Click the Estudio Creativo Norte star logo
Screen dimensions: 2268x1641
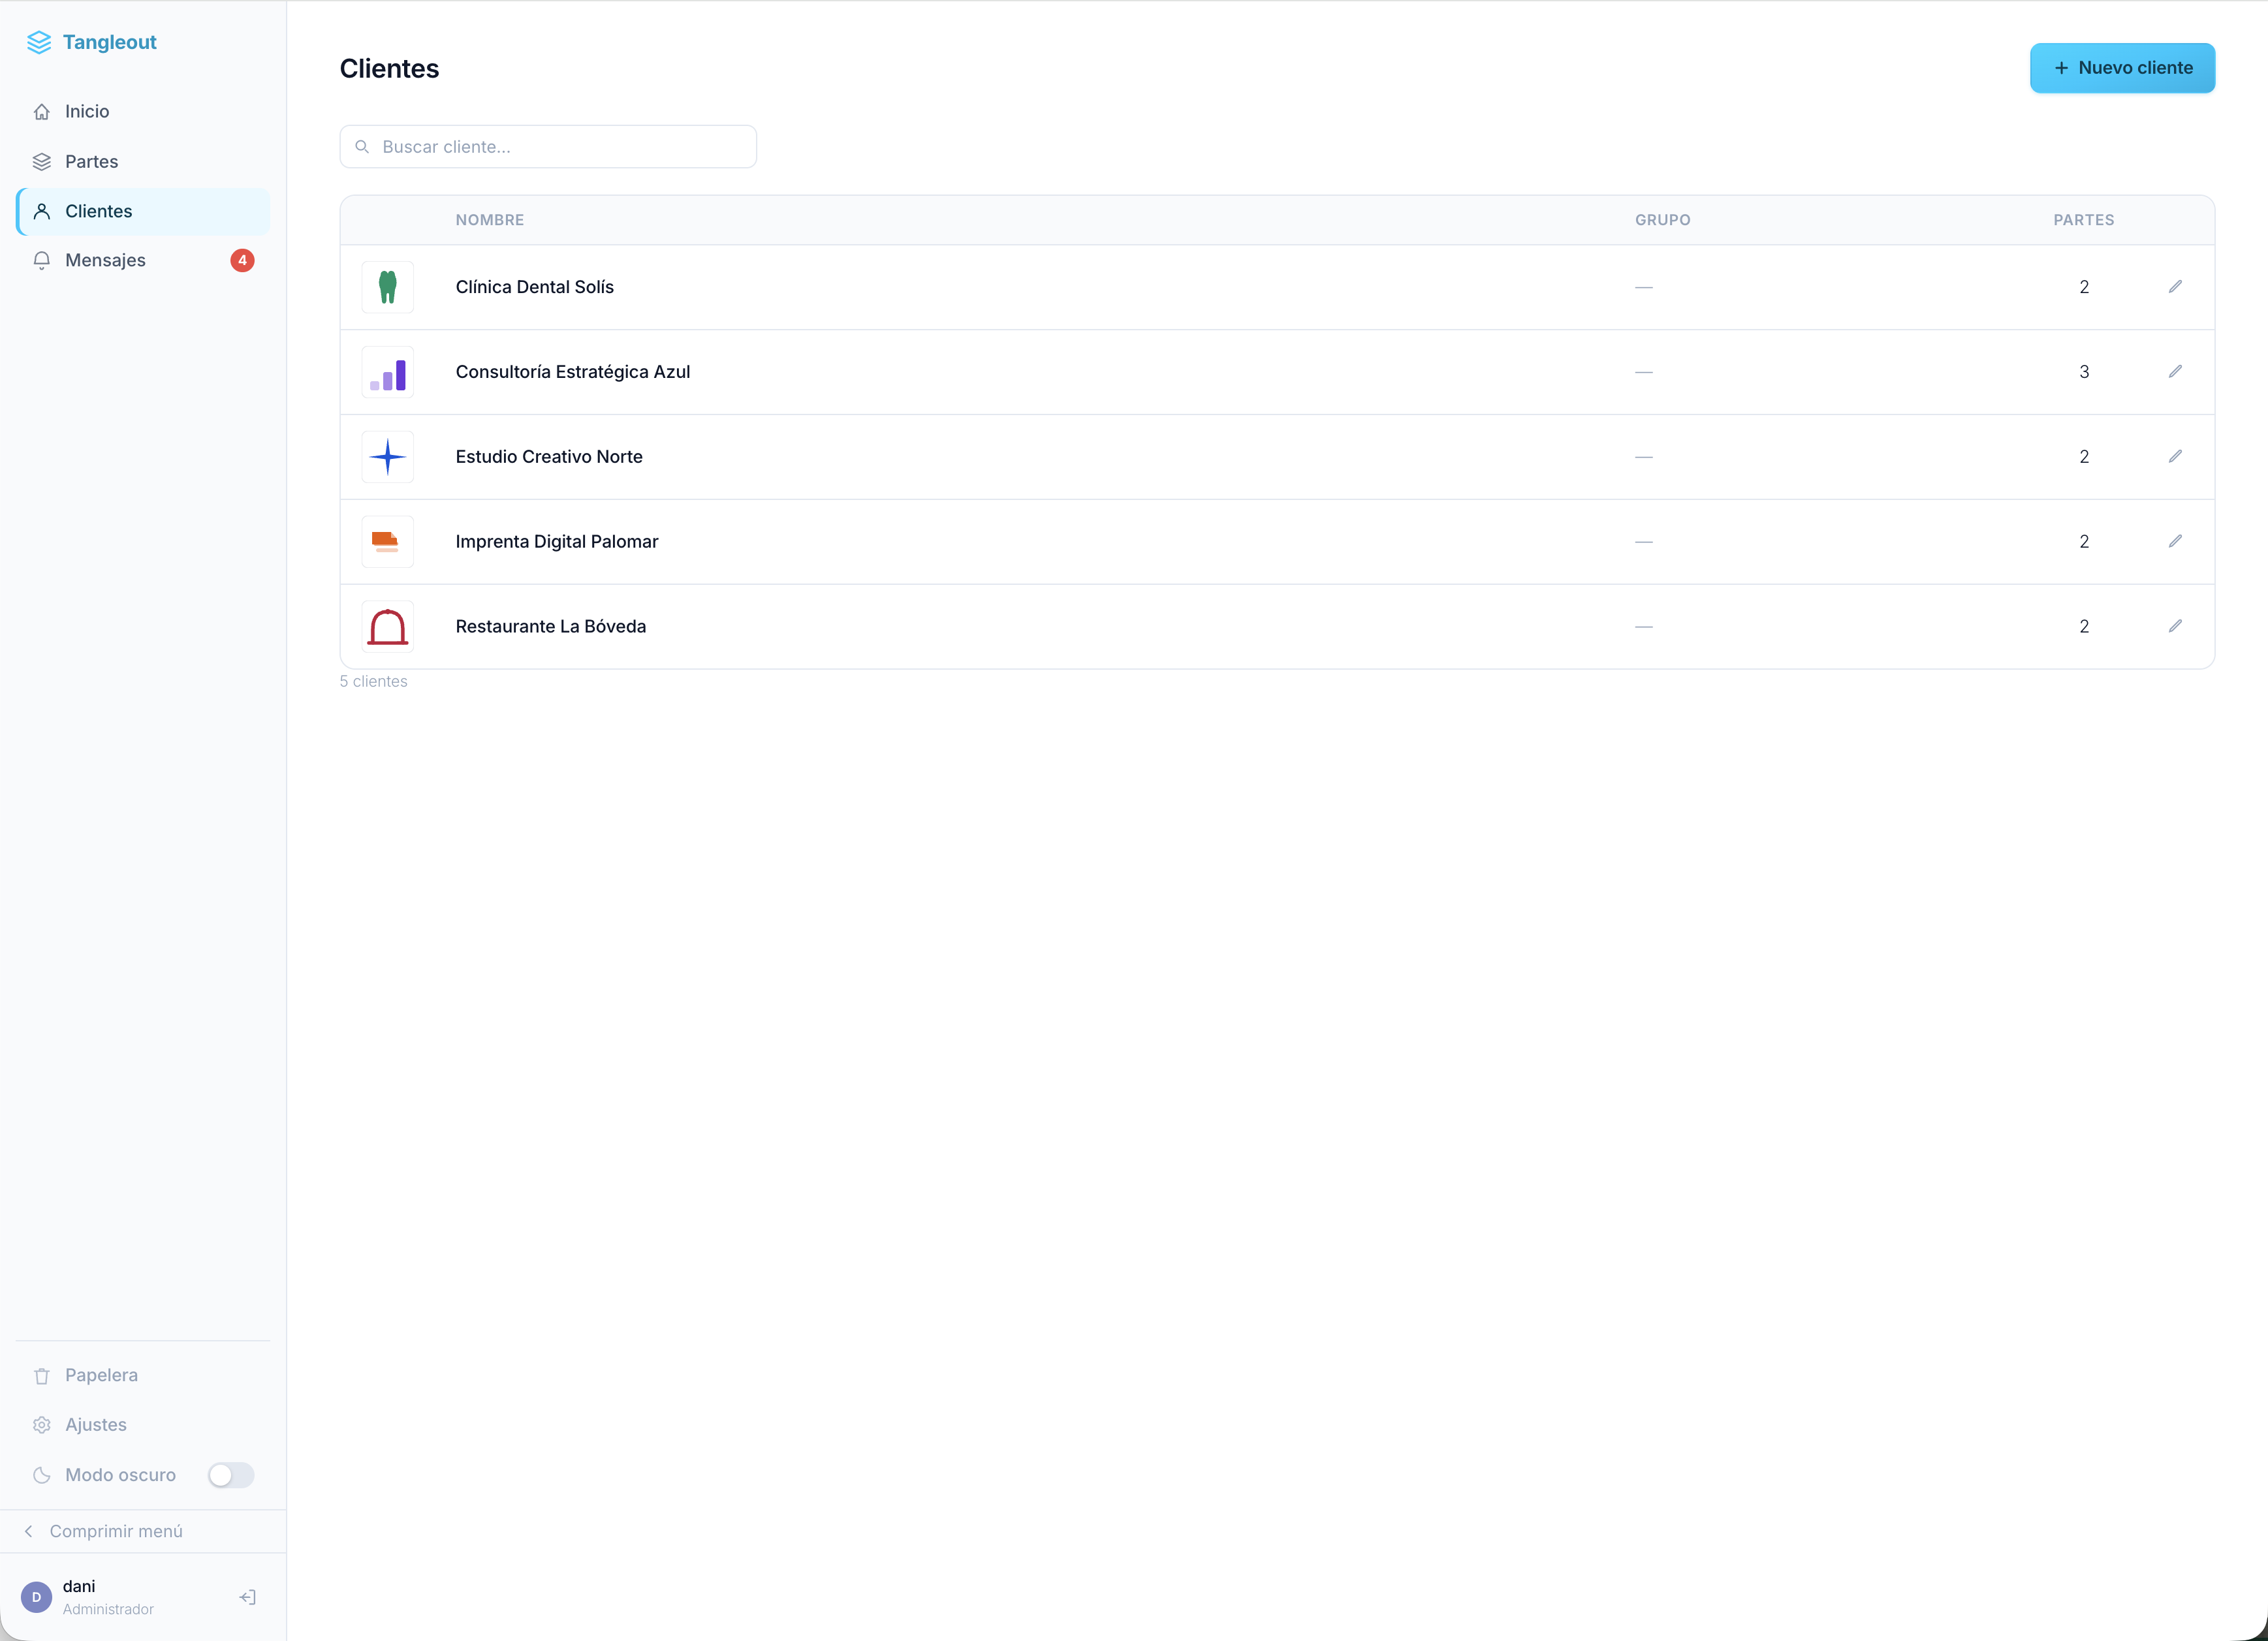(x=388, y=457)
